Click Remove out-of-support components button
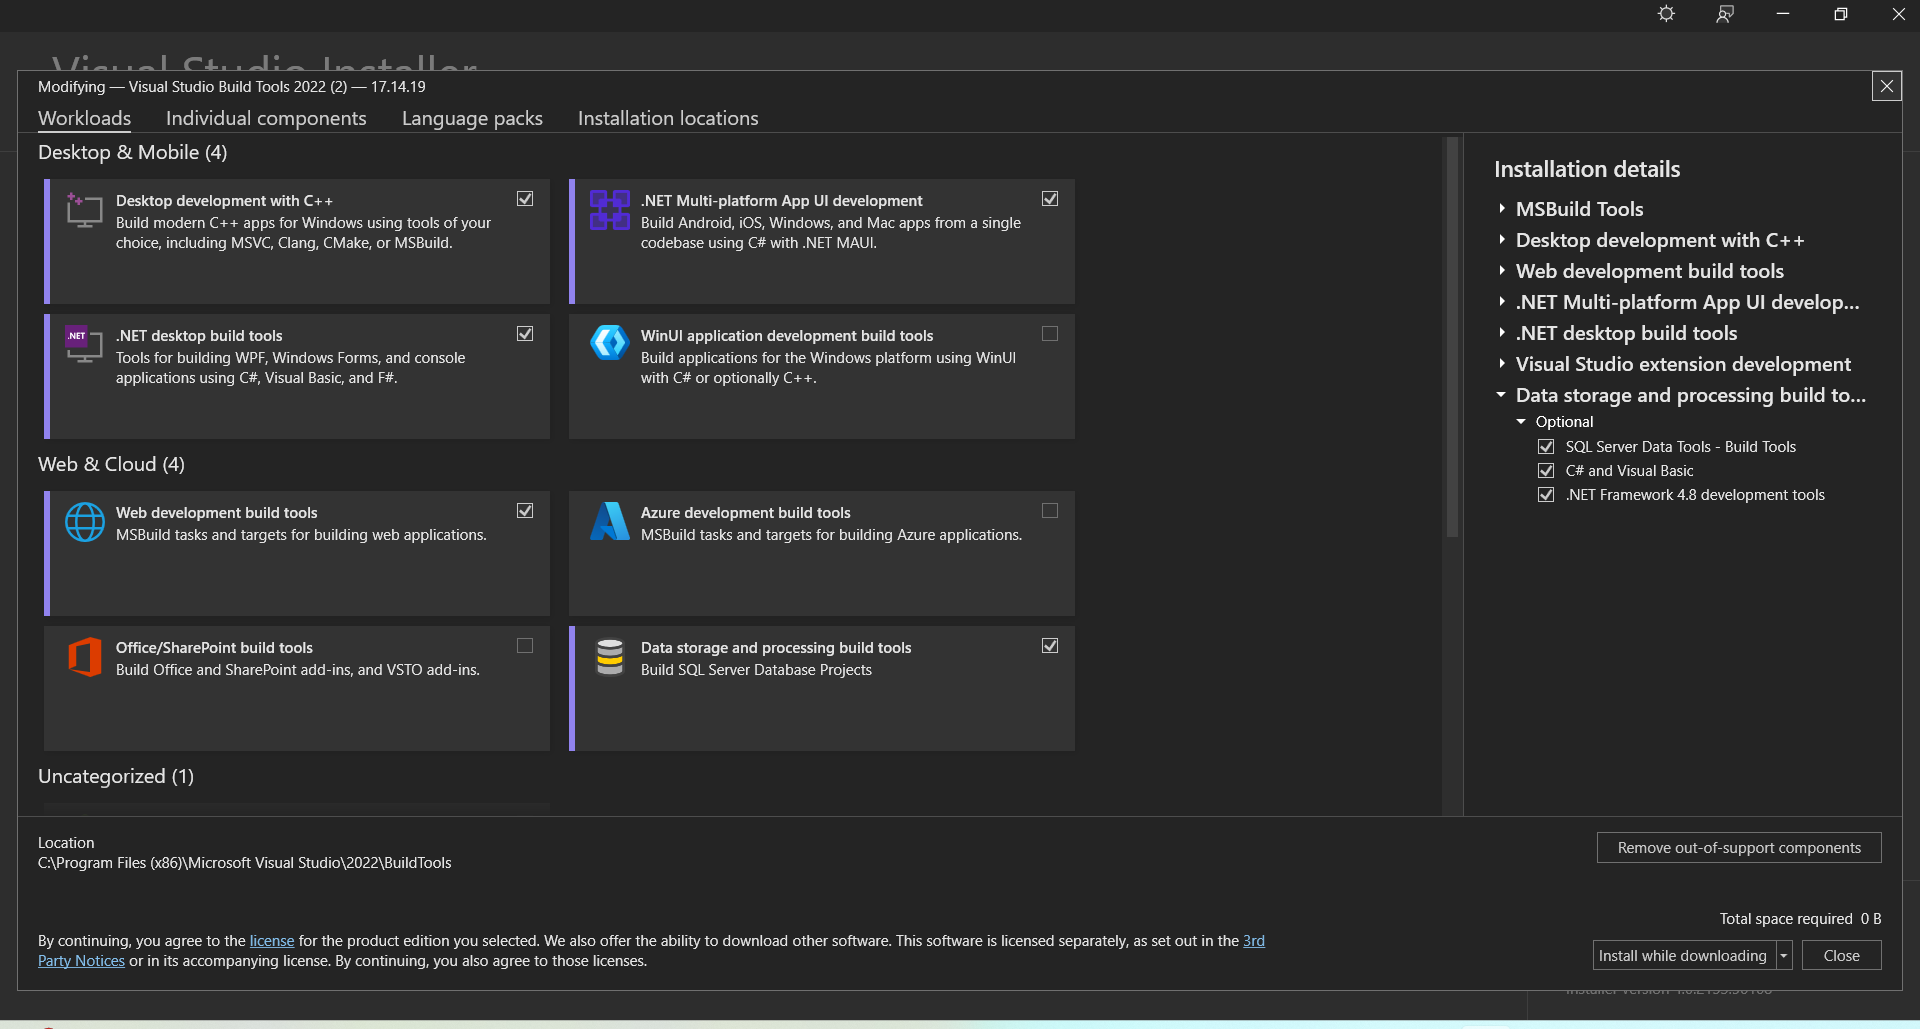The width and height of the screenshot is (1920, 1029). pyautogui.click(x=1739, y=848)
